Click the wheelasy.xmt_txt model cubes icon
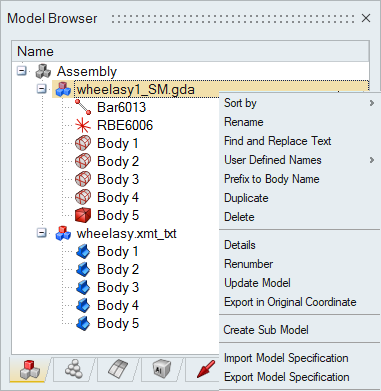This screenshot has width=381, height=391. click(x=63, y=233)
